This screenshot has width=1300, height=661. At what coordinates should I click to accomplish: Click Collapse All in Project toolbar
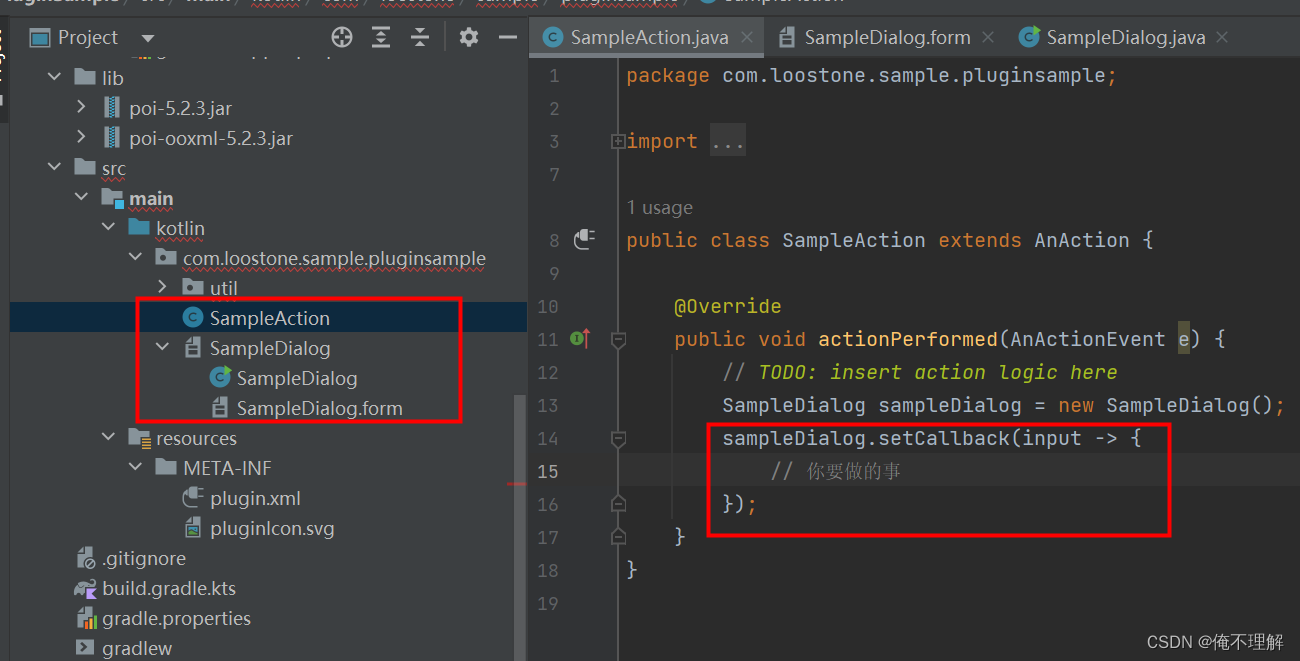point(420,38)
